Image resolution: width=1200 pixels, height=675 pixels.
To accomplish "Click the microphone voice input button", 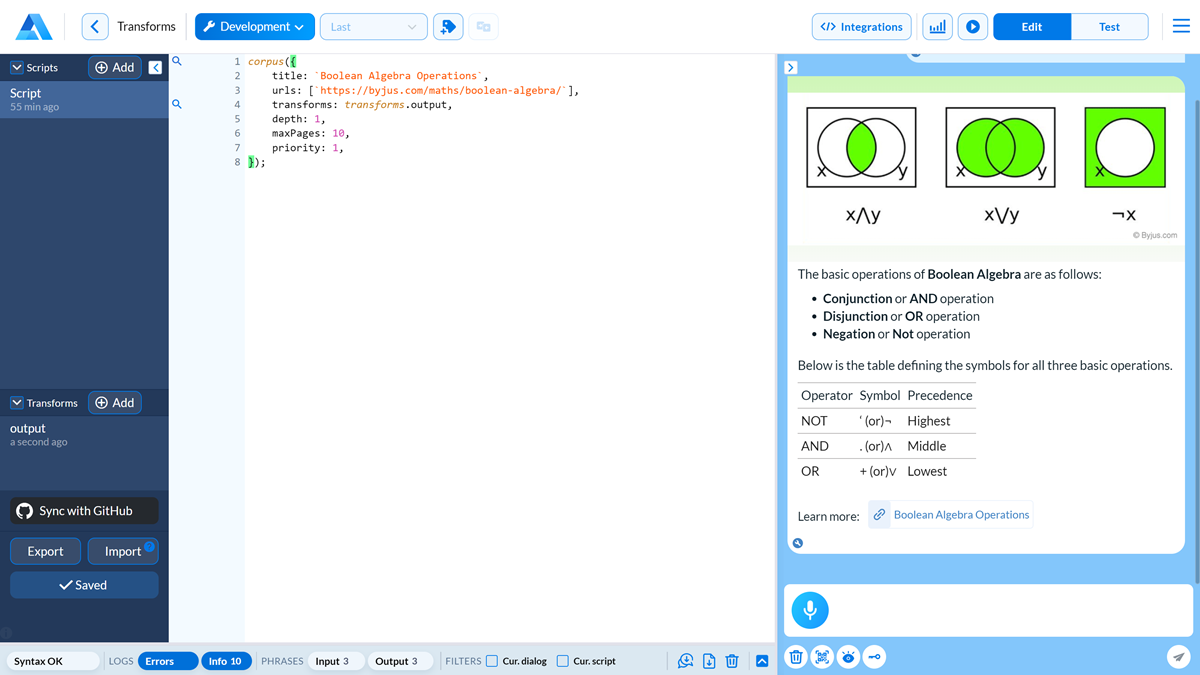I will click(810, 610).
